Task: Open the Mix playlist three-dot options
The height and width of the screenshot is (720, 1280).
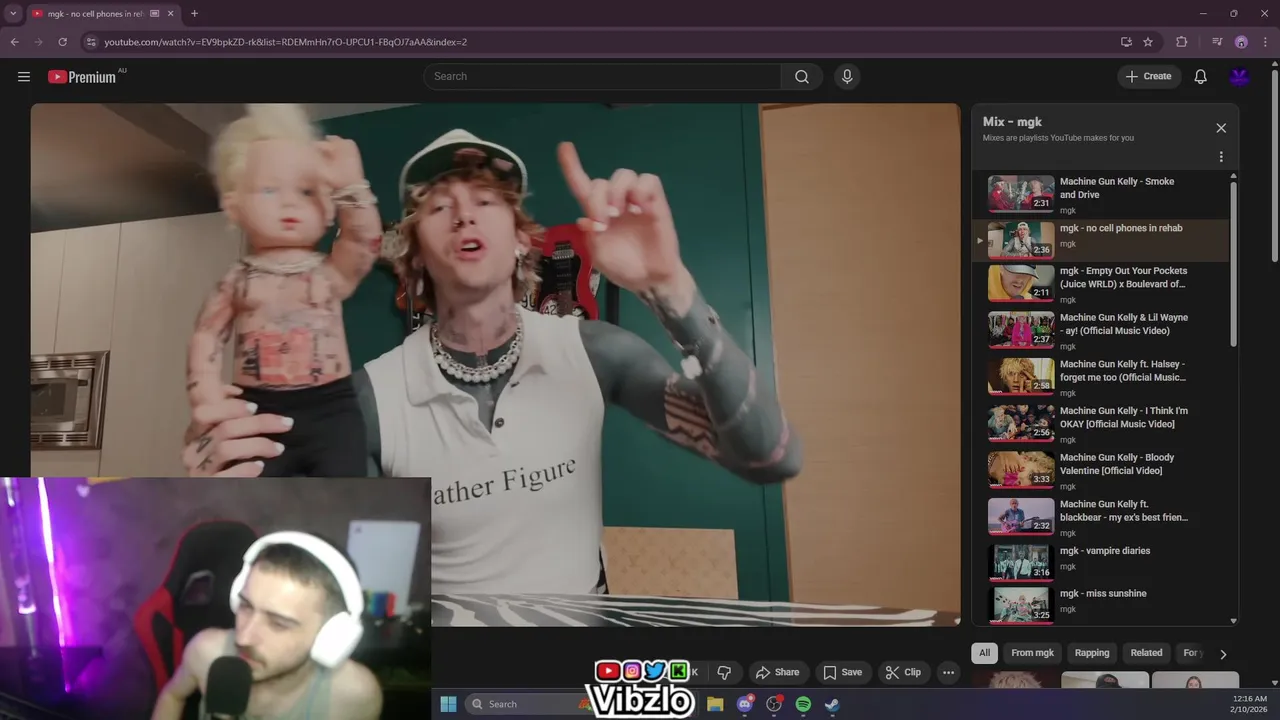Action: point(1221,157)
